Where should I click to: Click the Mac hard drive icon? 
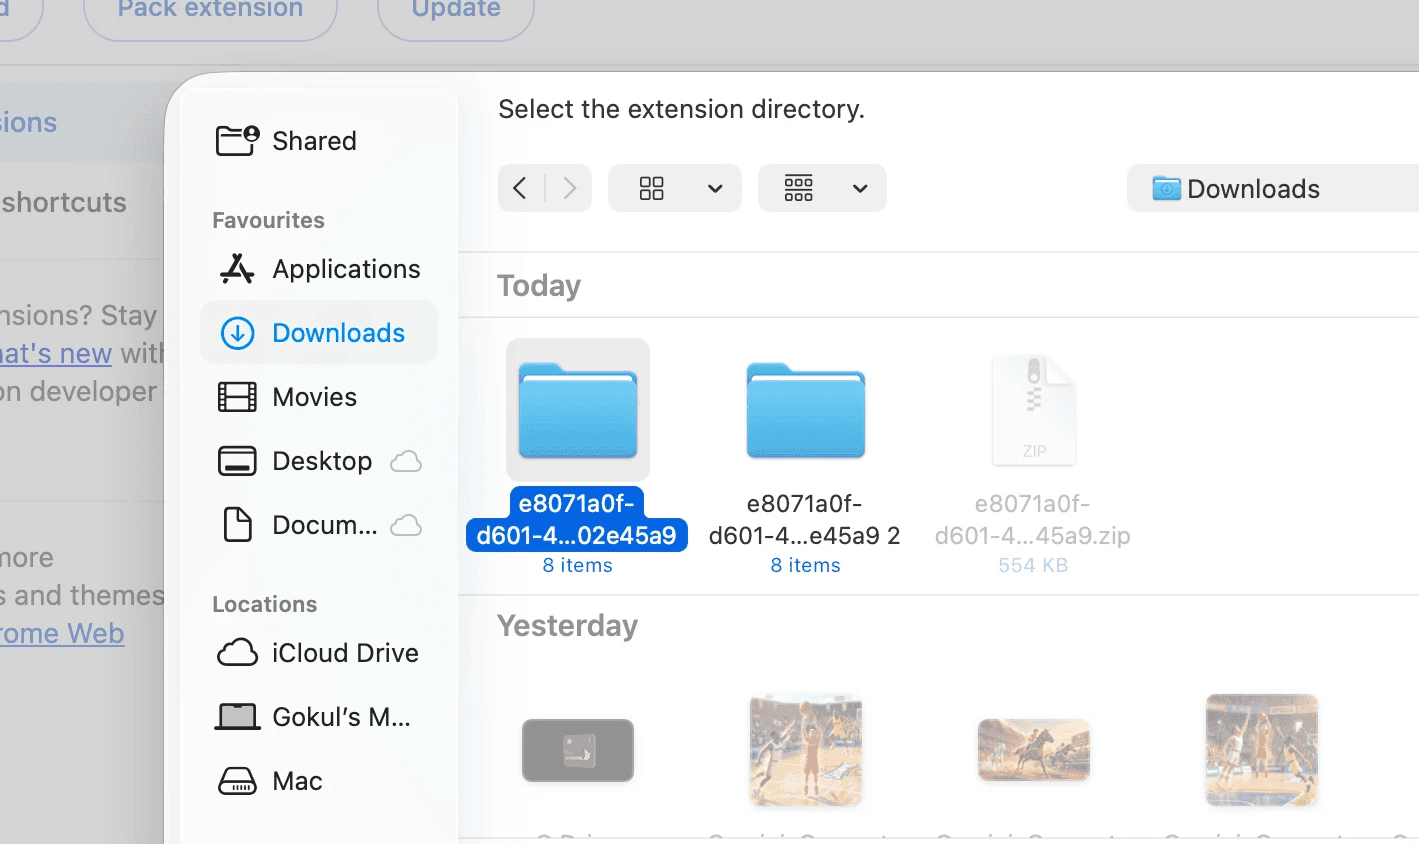[237, 781]
